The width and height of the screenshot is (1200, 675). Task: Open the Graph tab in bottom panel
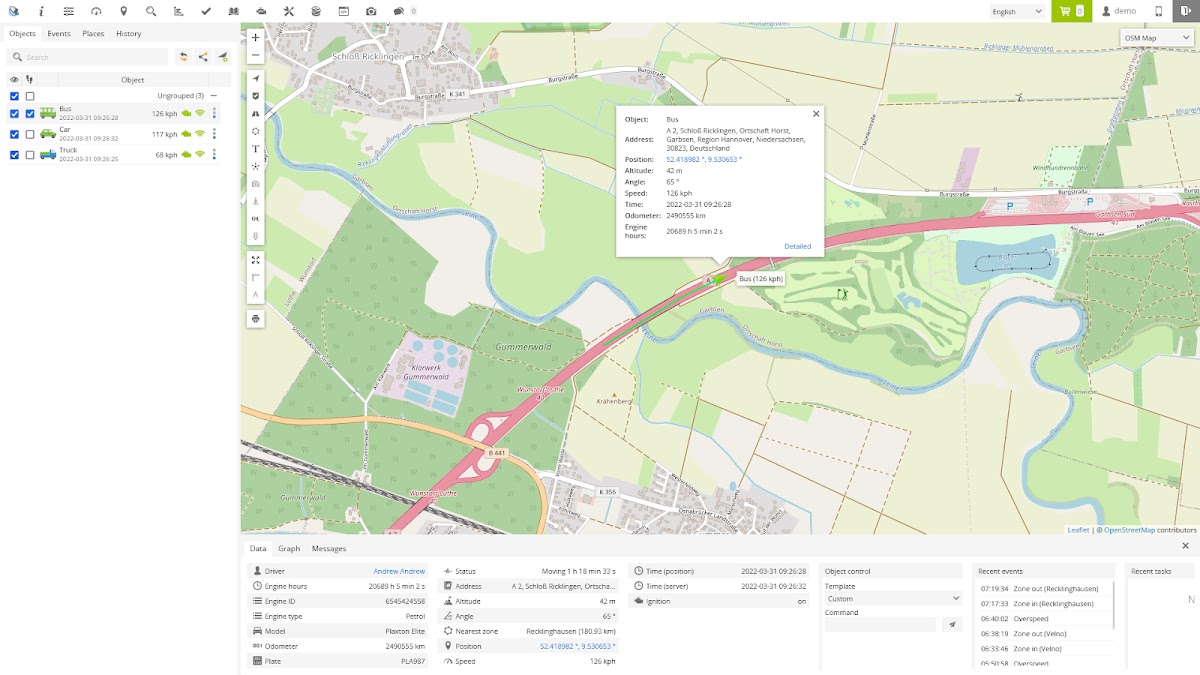click(289, 548)
